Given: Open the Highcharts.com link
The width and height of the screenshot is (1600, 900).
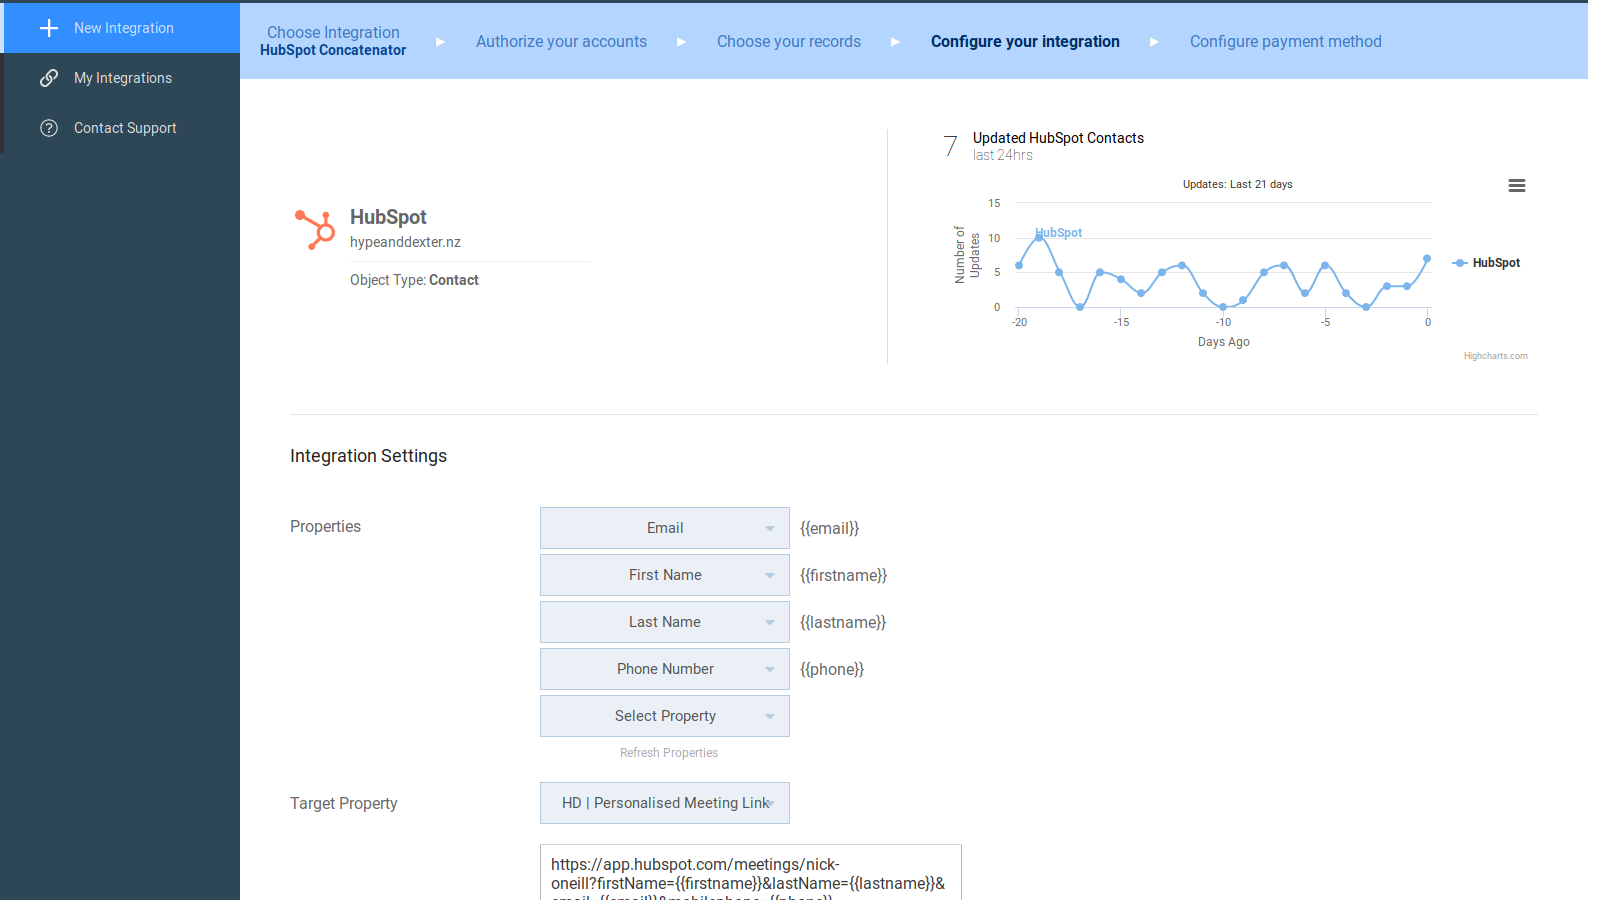Looking at the screenshot, I should coord(1495,355).
